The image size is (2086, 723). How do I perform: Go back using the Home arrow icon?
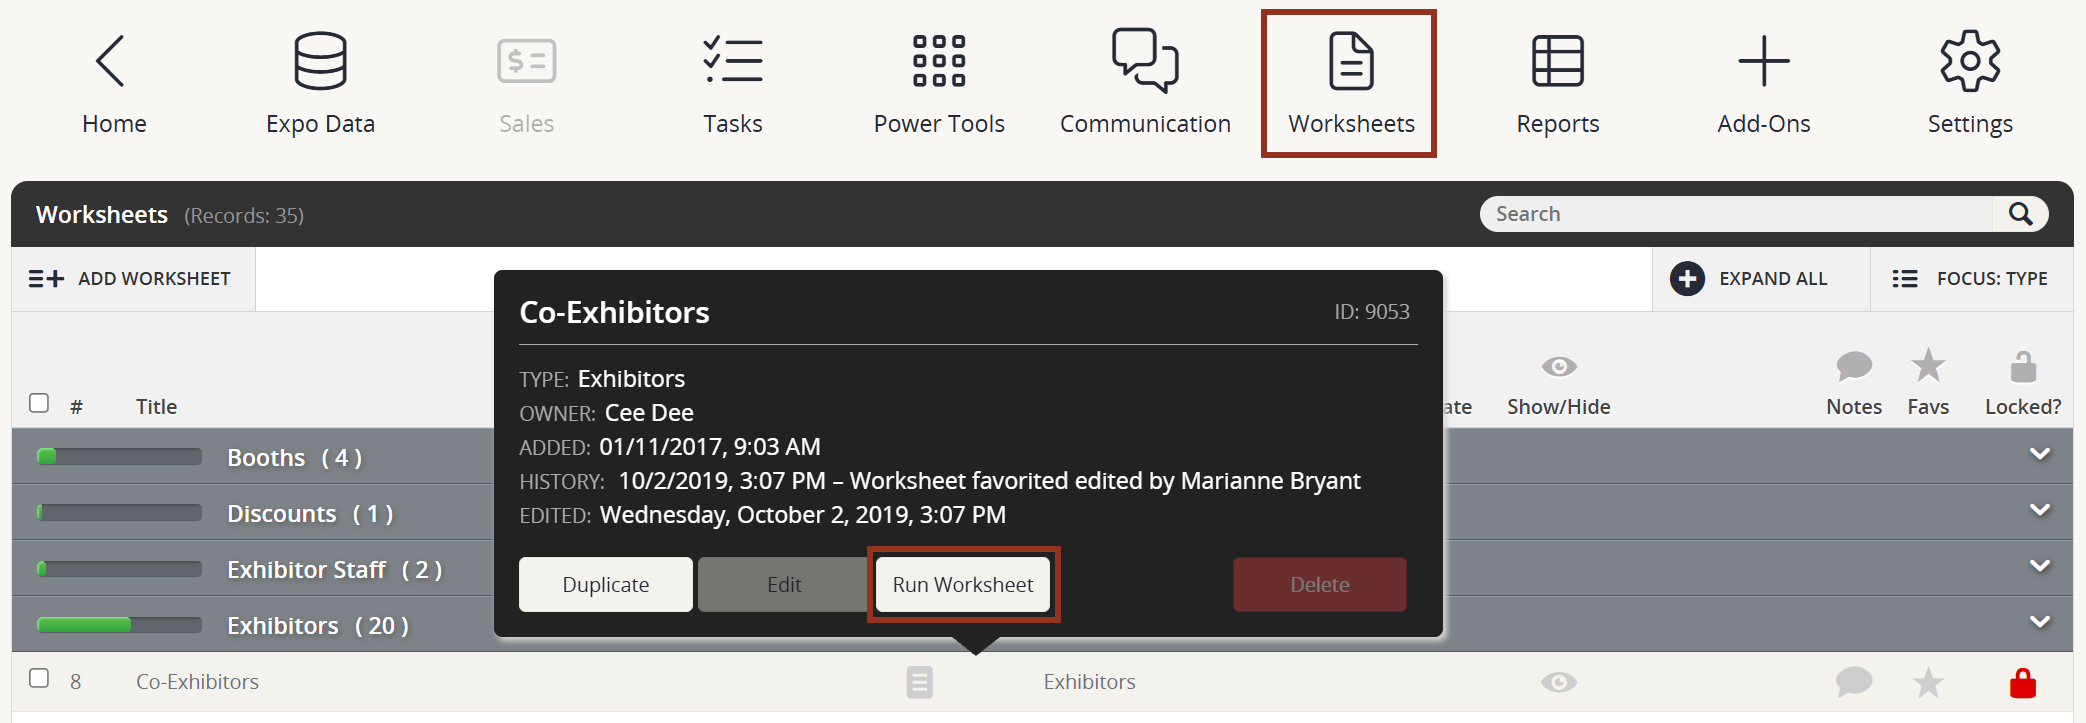[x=110, y=61]
